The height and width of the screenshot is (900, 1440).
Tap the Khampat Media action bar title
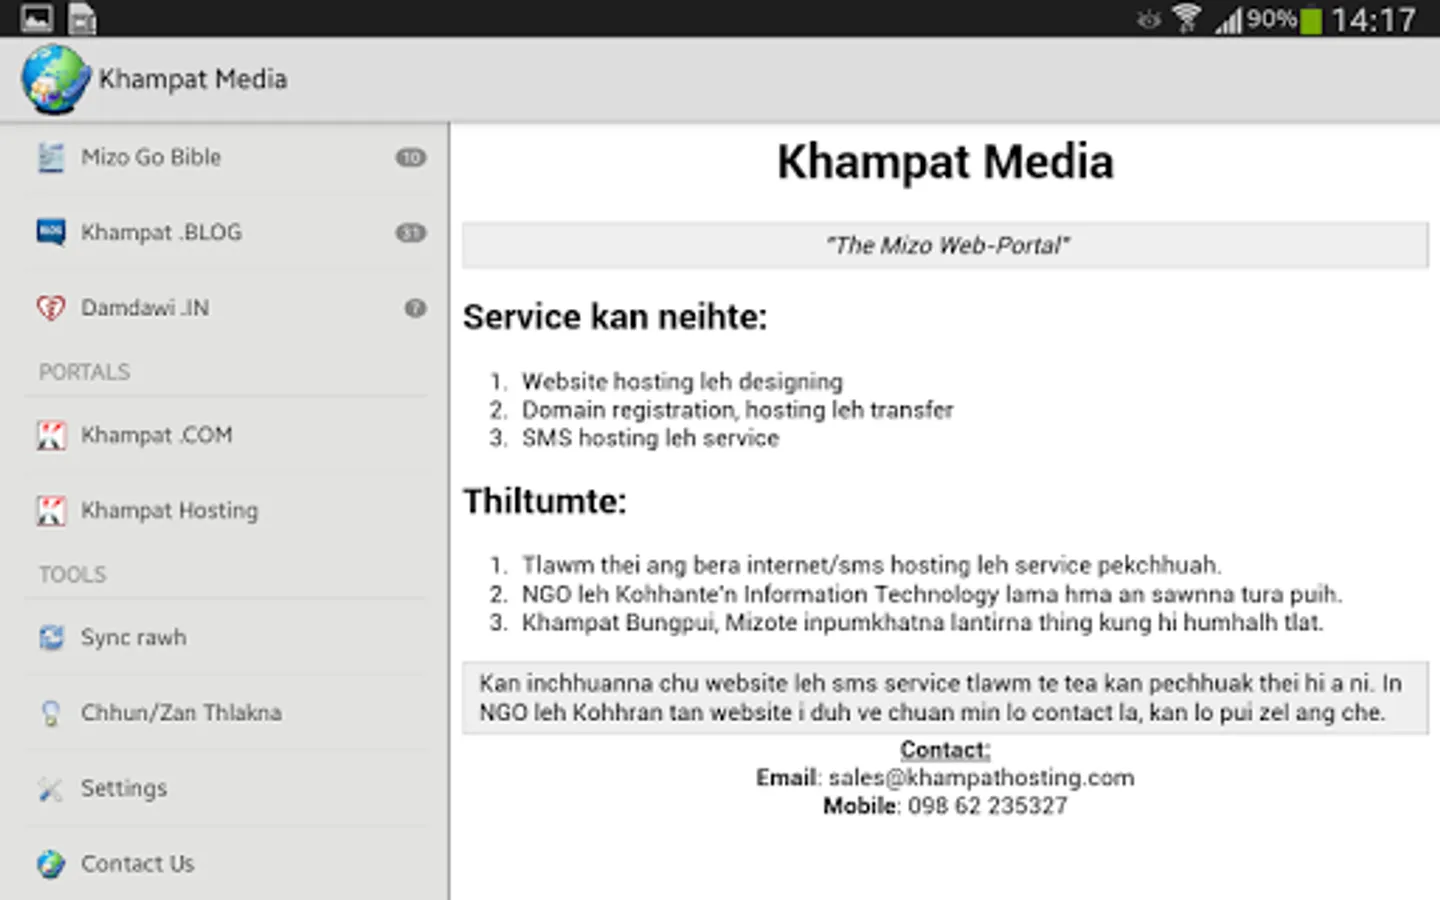coord(193,79)
